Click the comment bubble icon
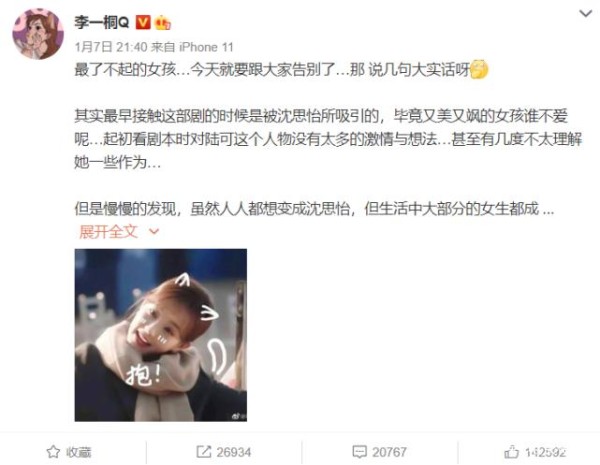Image resolution: width=600 pixels, height=465 pixels. click(x=359, y=452)
